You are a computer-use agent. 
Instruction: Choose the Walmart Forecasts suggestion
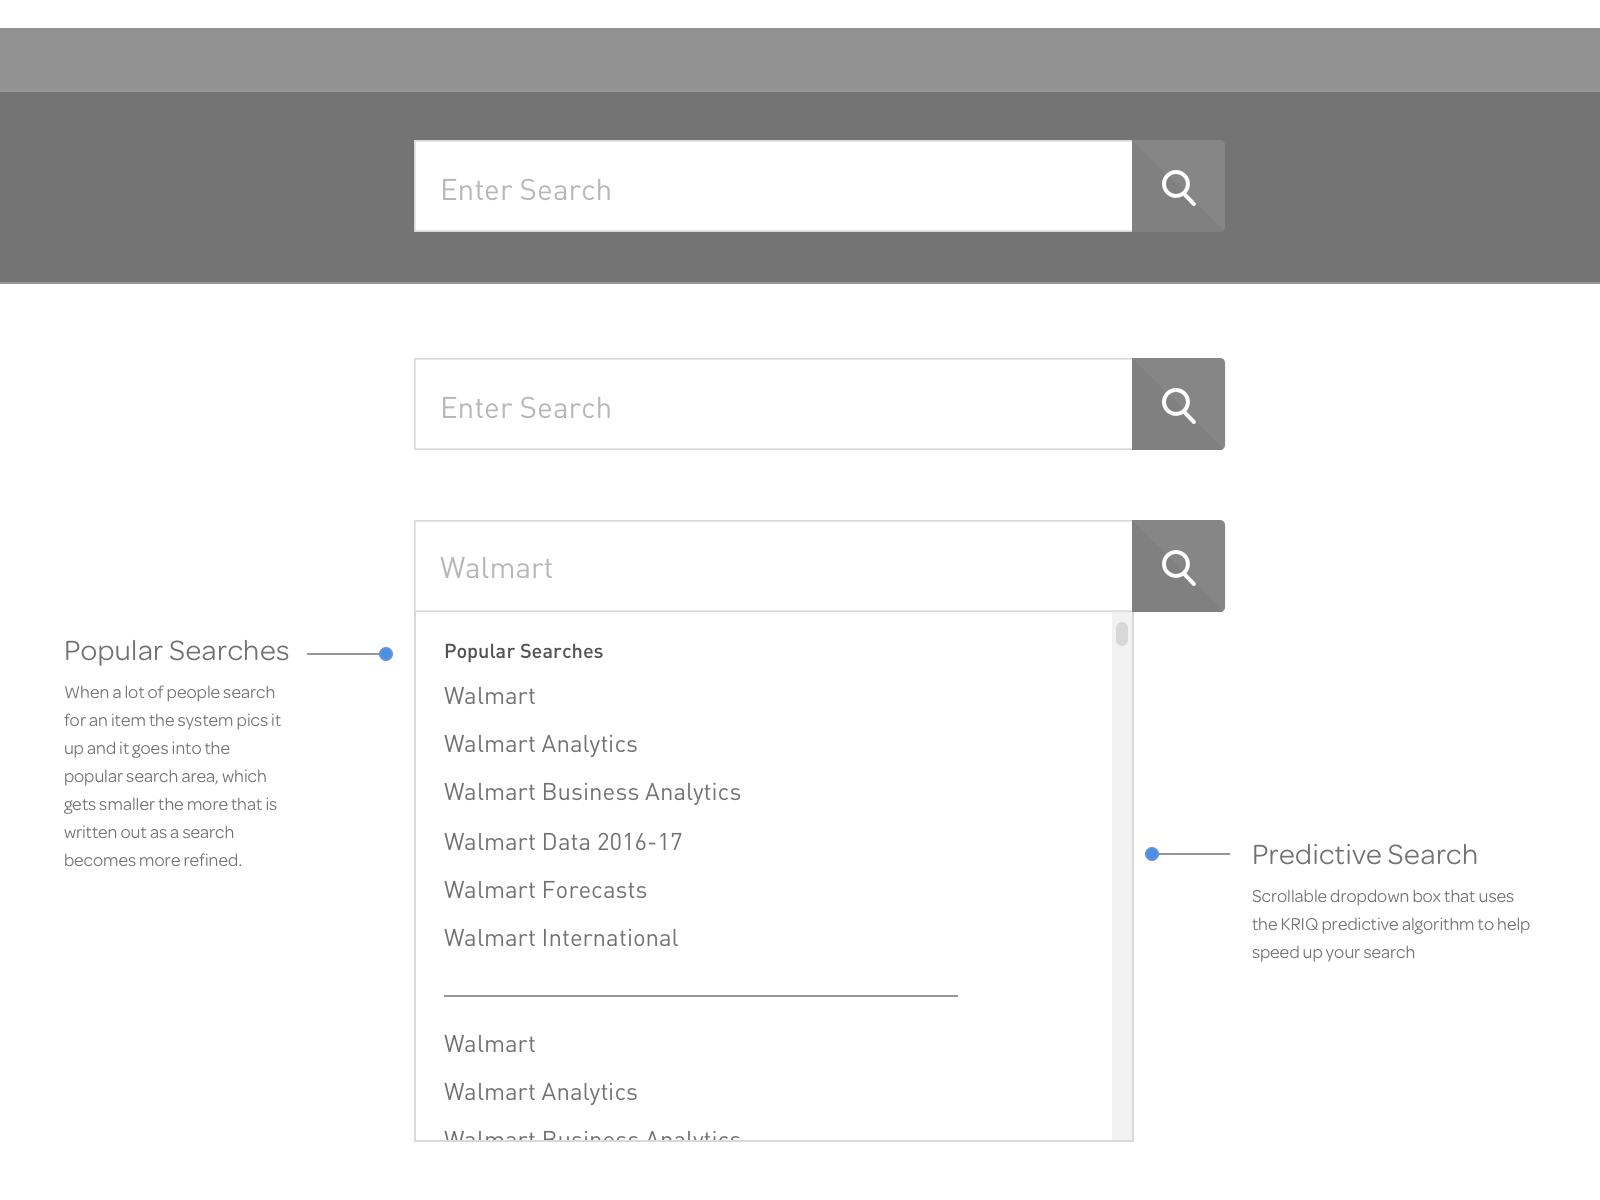point(545,890)
